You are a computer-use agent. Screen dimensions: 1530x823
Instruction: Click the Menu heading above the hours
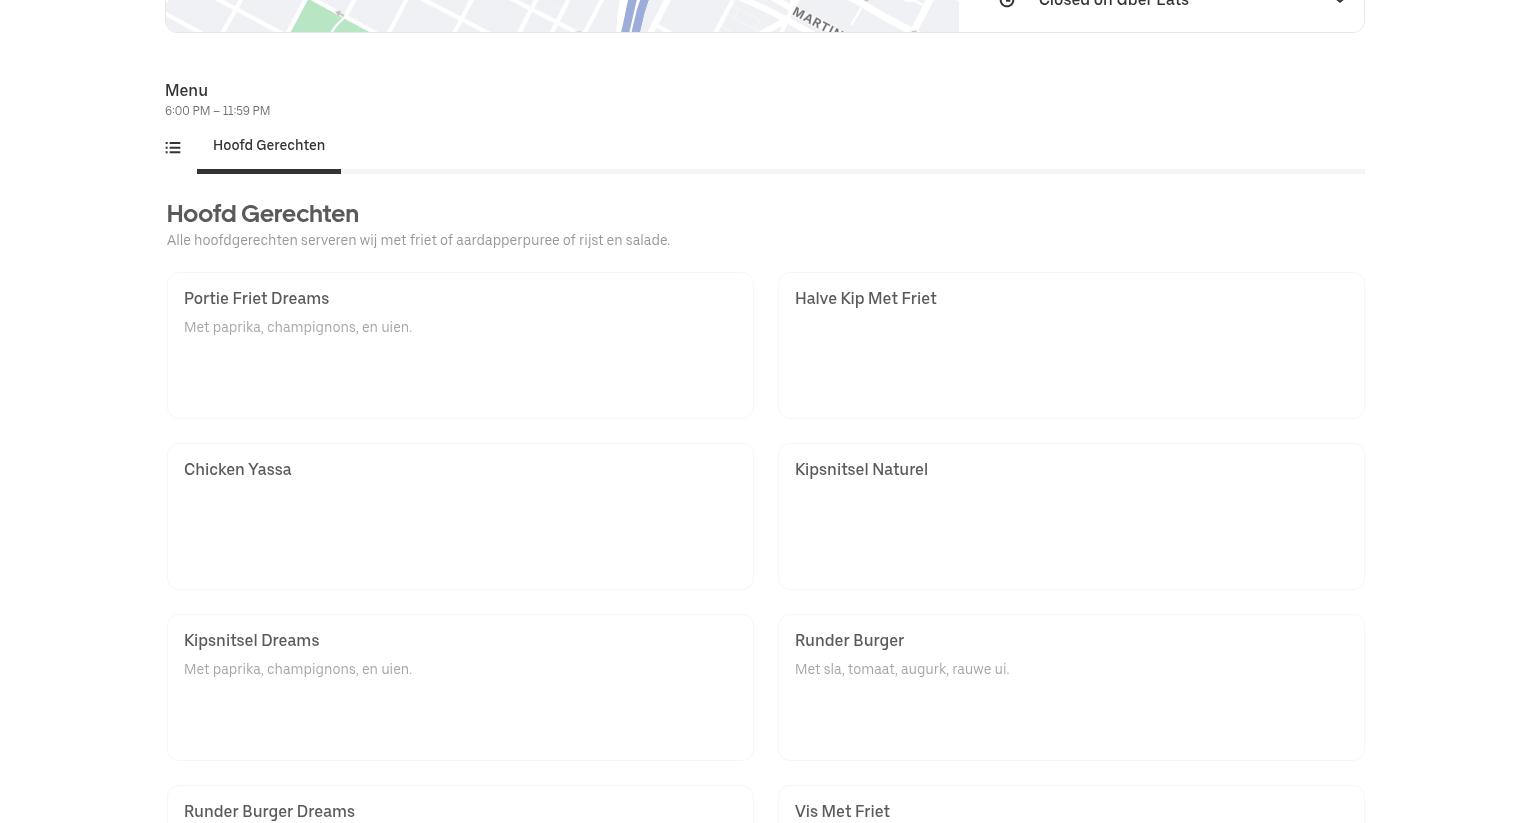[x=186, y=90]
